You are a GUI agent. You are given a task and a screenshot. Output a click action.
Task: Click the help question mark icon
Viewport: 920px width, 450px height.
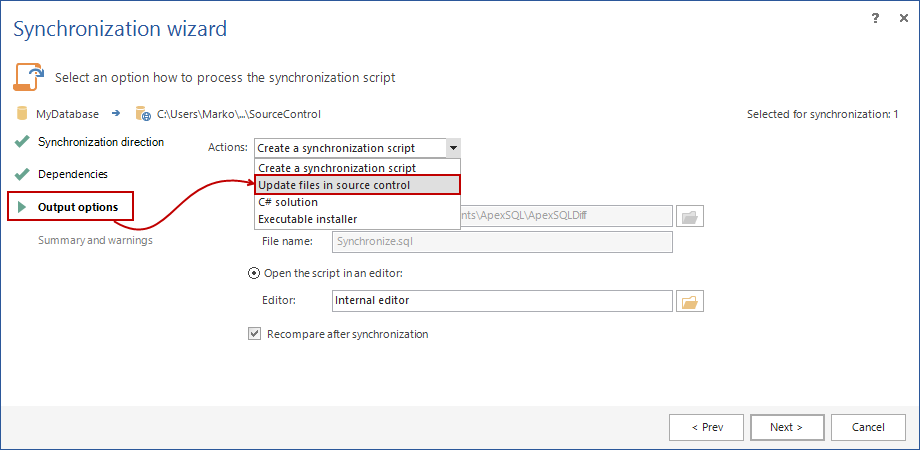coord(876,18)
